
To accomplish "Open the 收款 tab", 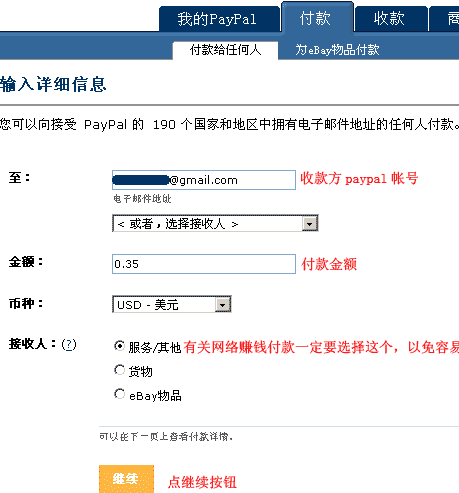I will 391,19.
